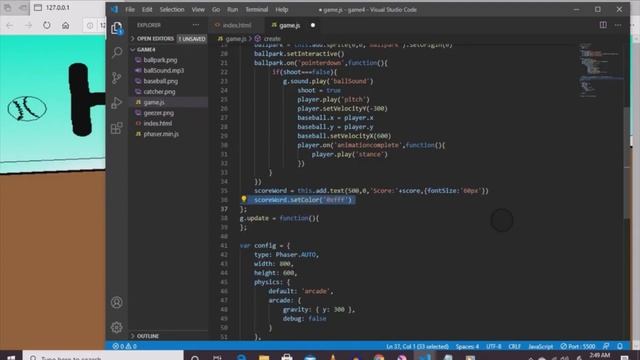The width and height of the screenshot is (640, 360).
Task: Click CRLF line ending status
Action: point(514,347)
